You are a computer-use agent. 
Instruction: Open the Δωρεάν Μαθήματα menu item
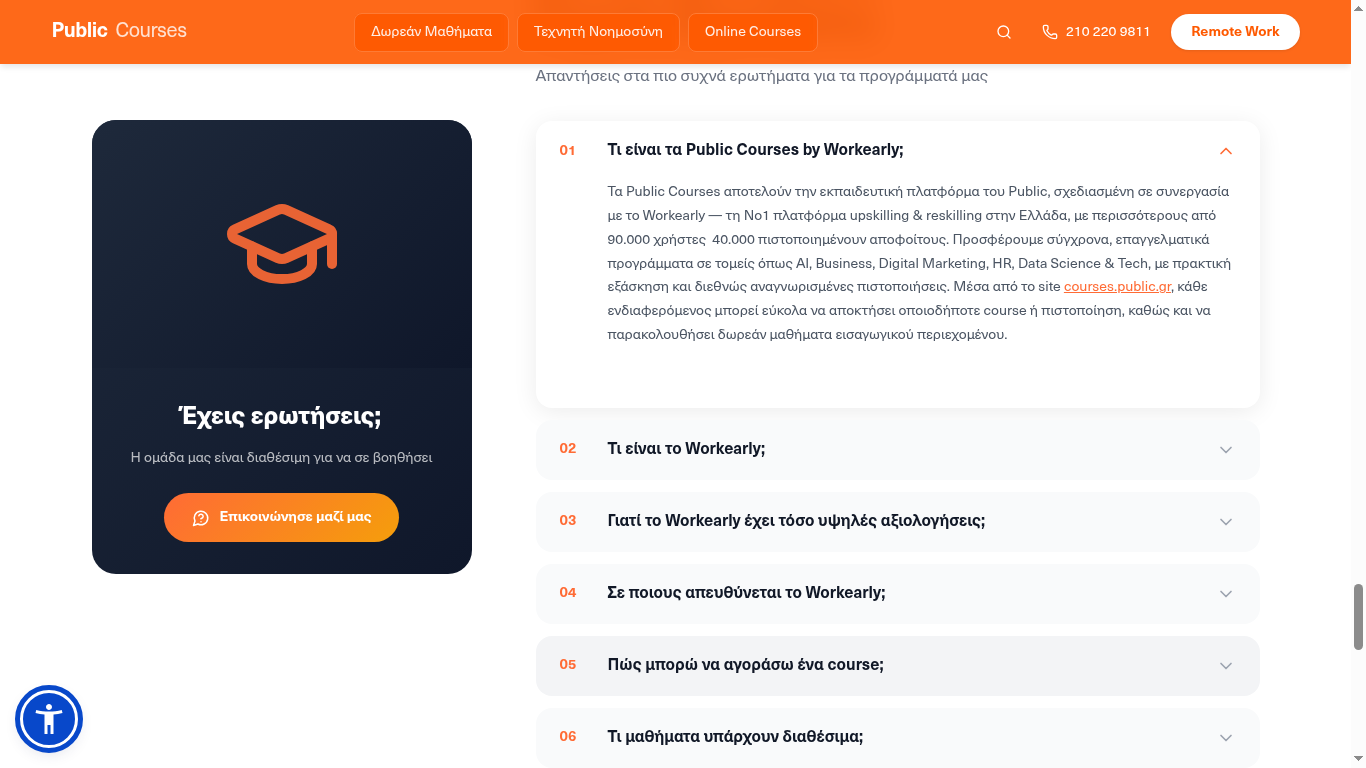click(431, 32)
